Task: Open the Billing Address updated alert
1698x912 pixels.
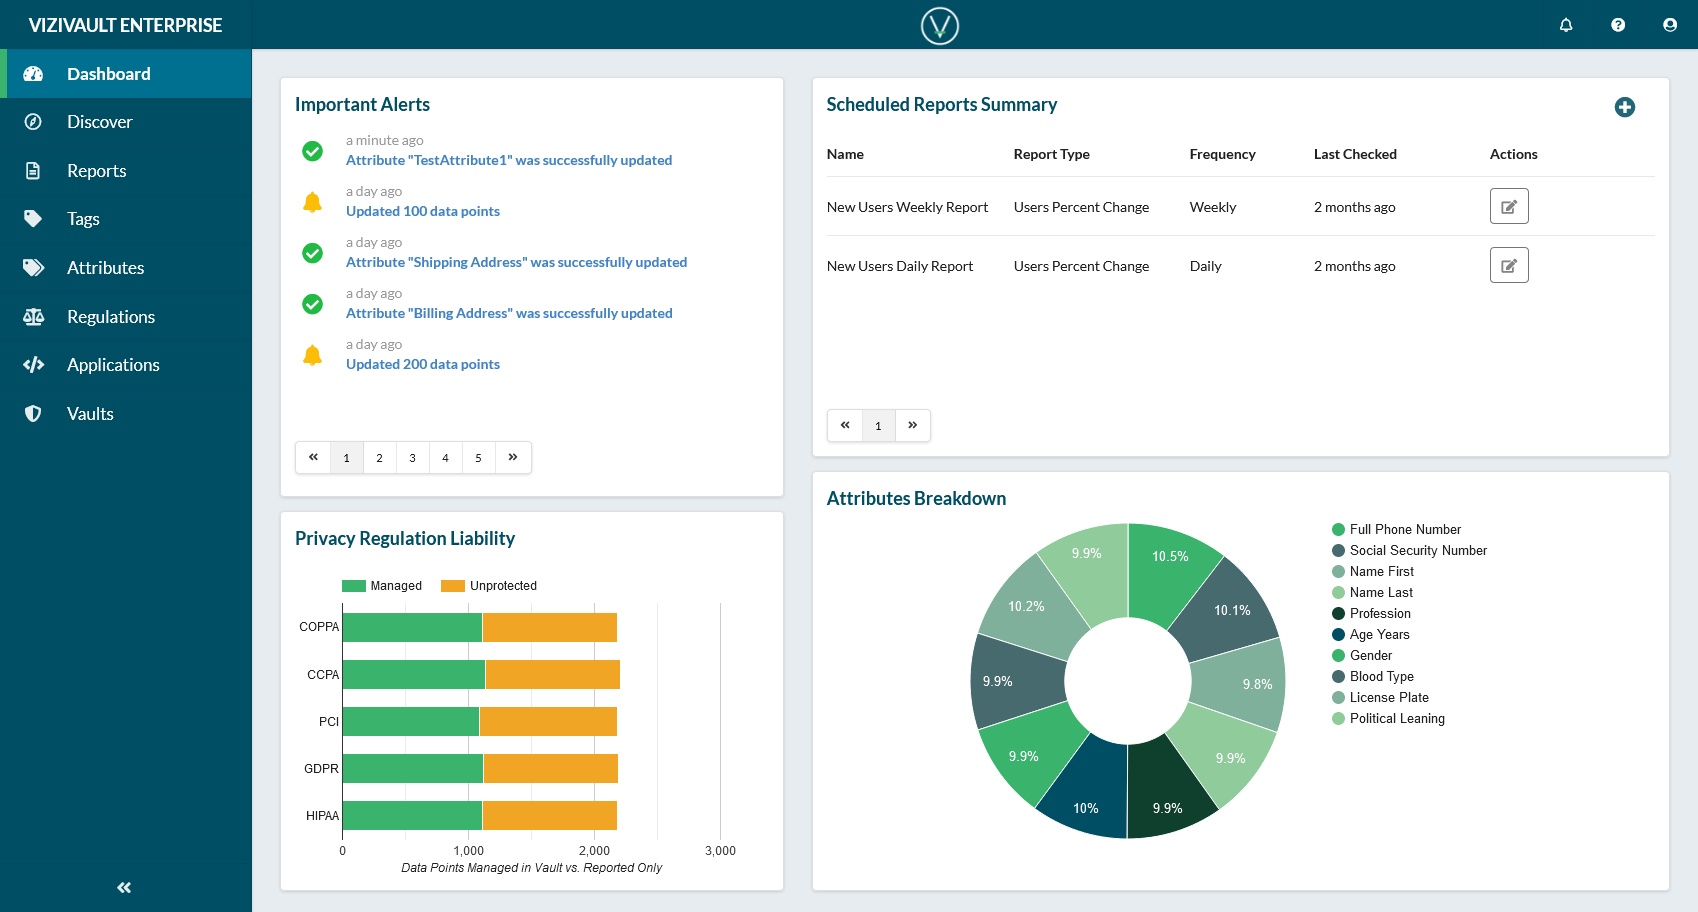Action: pos(509,313)
